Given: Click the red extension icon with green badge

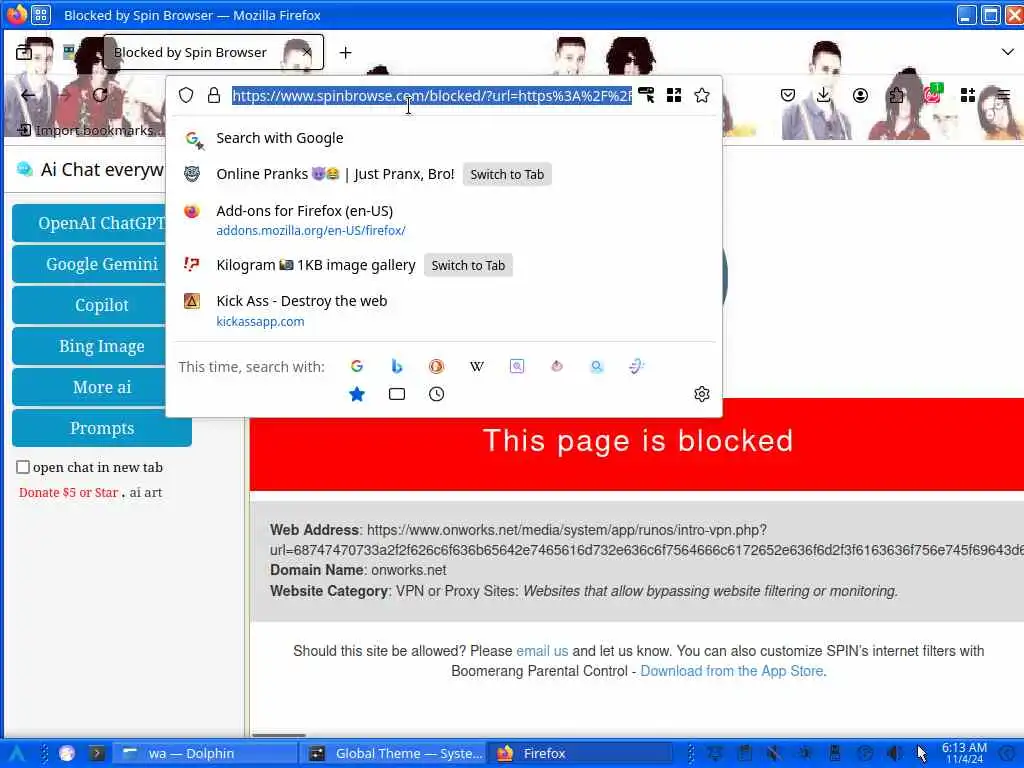Looking at the screenshot, I should click(933, 94).
